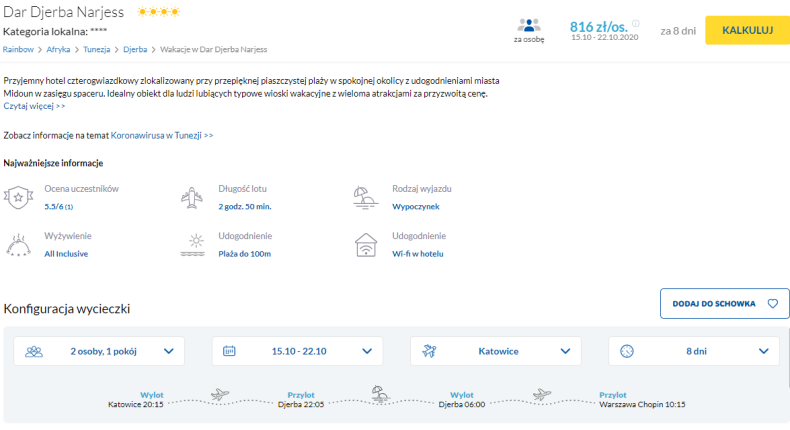Click the info icon next to 816 zł/os.
790x430 pixels.
tap(636, 23)
